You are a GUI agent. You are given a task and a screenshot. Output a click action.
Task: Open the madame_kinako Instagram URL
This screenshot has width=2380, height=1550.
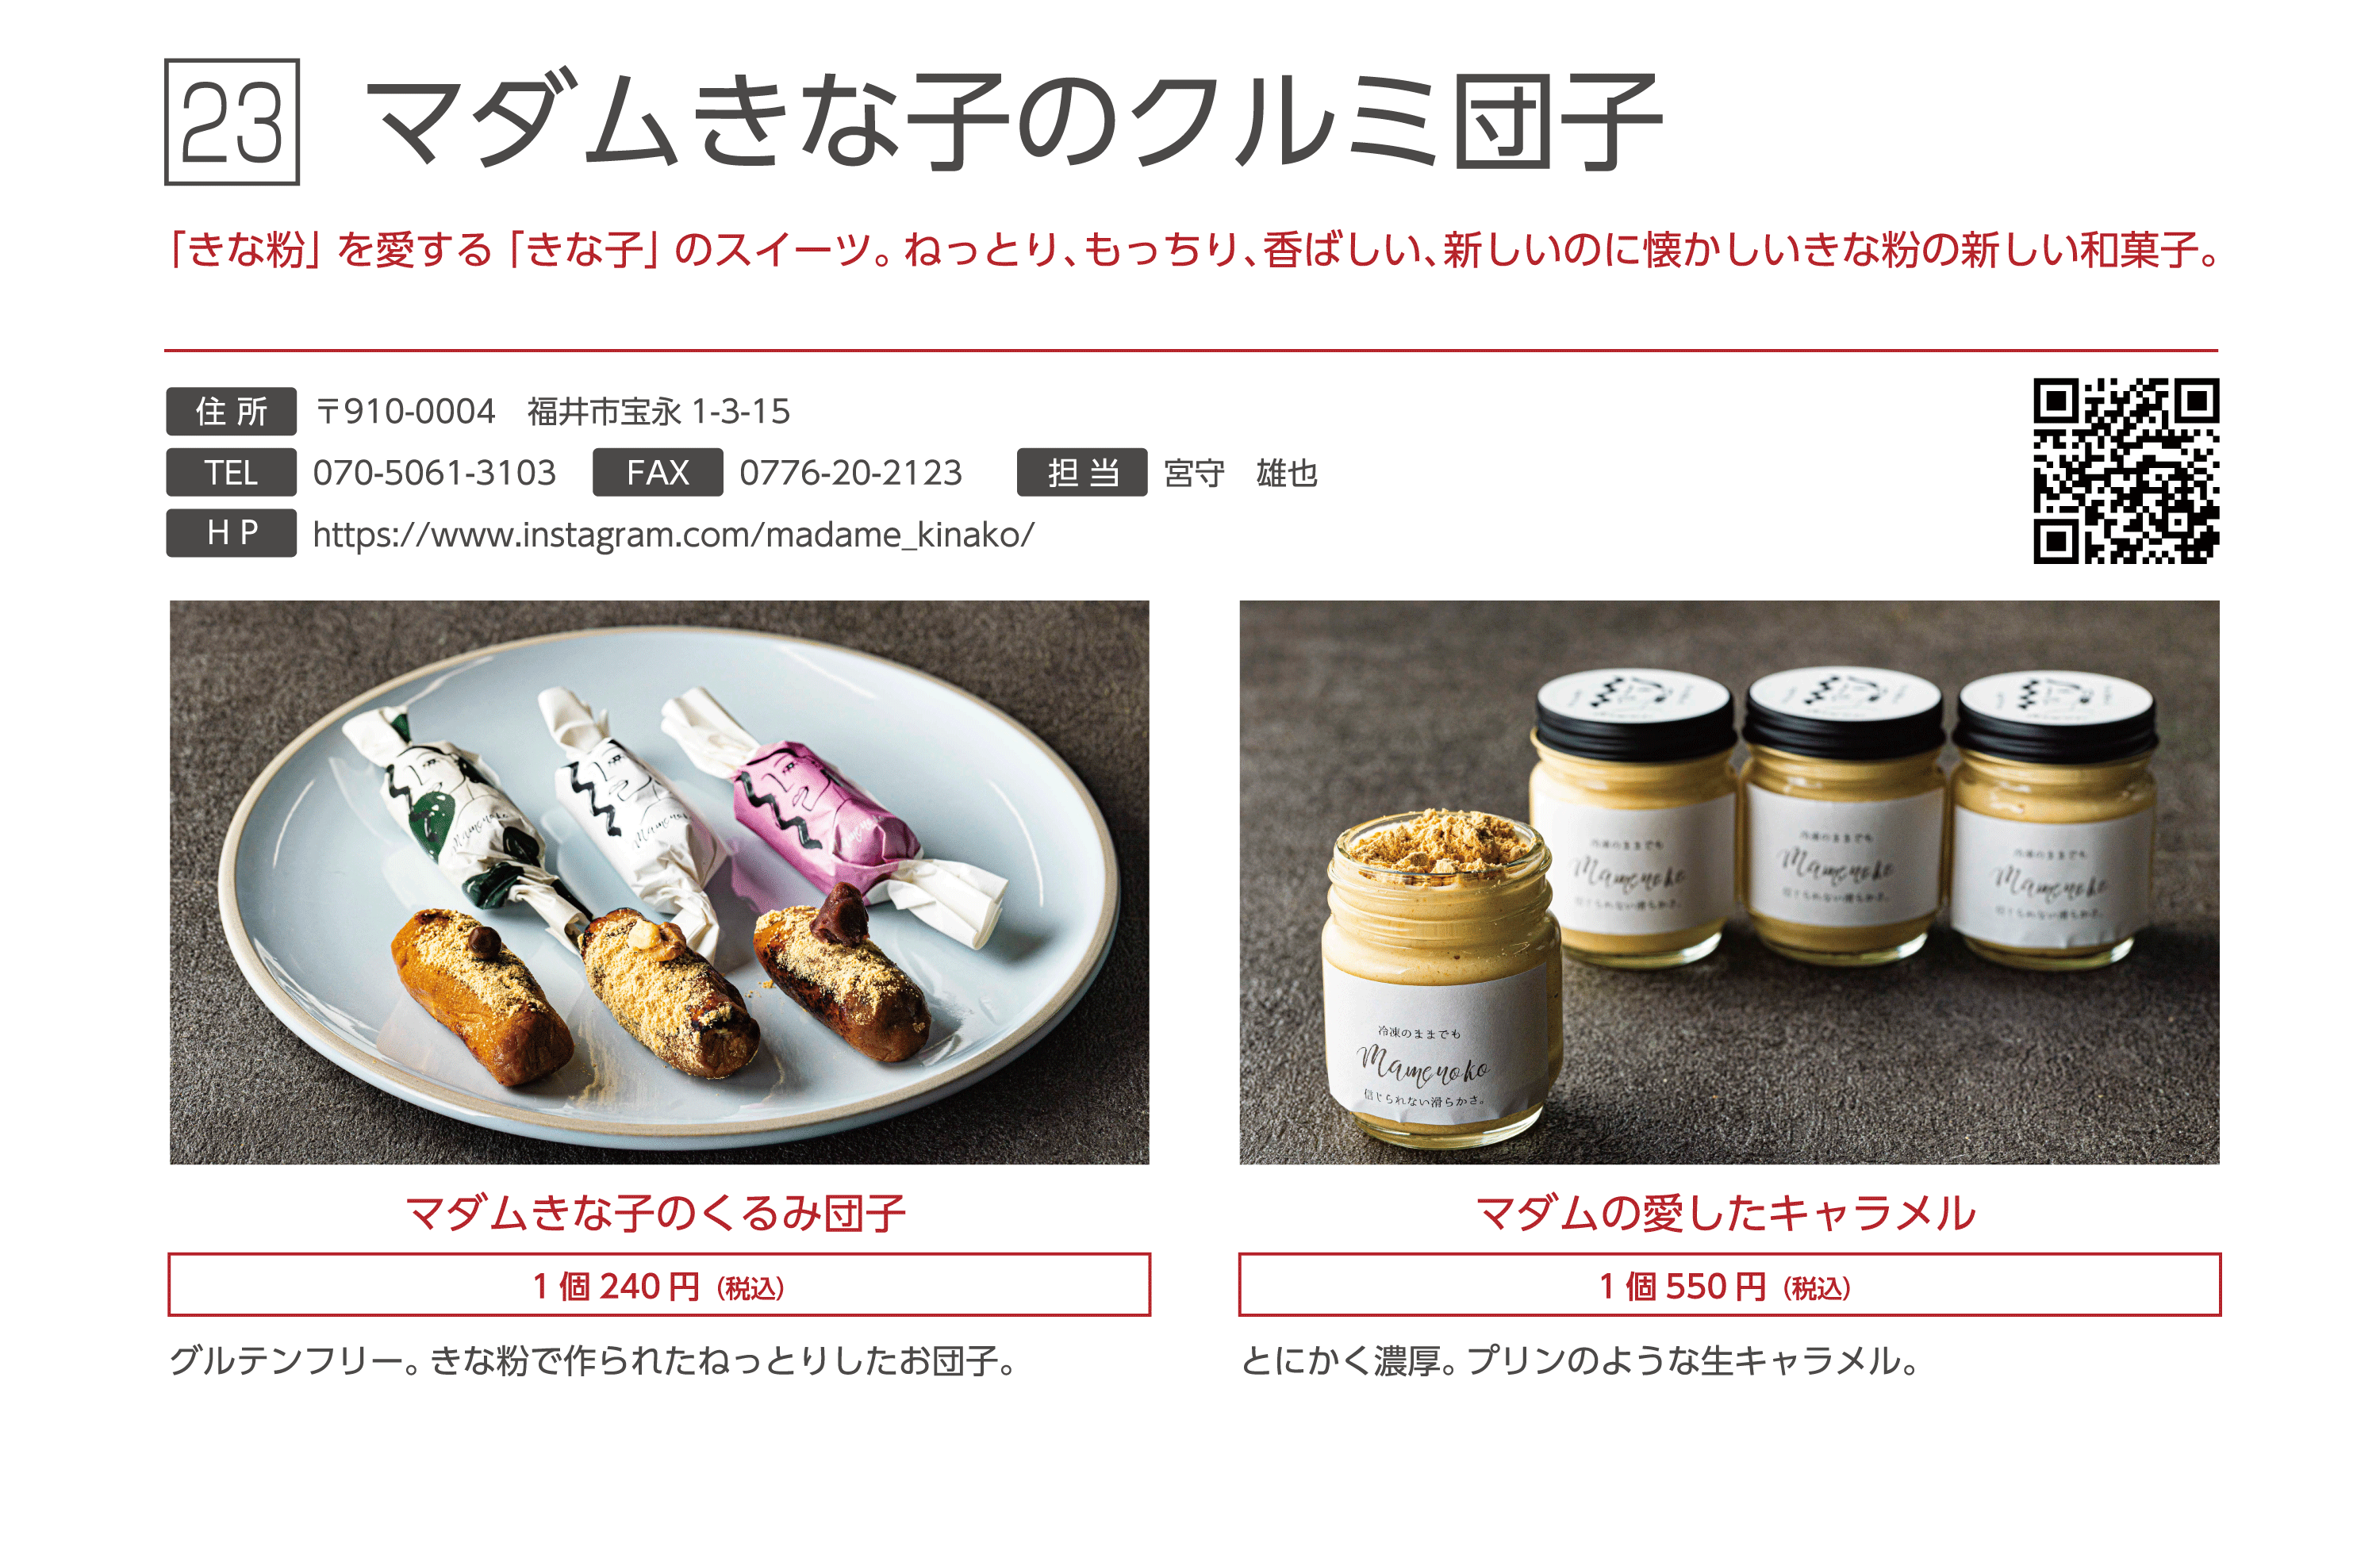click(673, 535)
